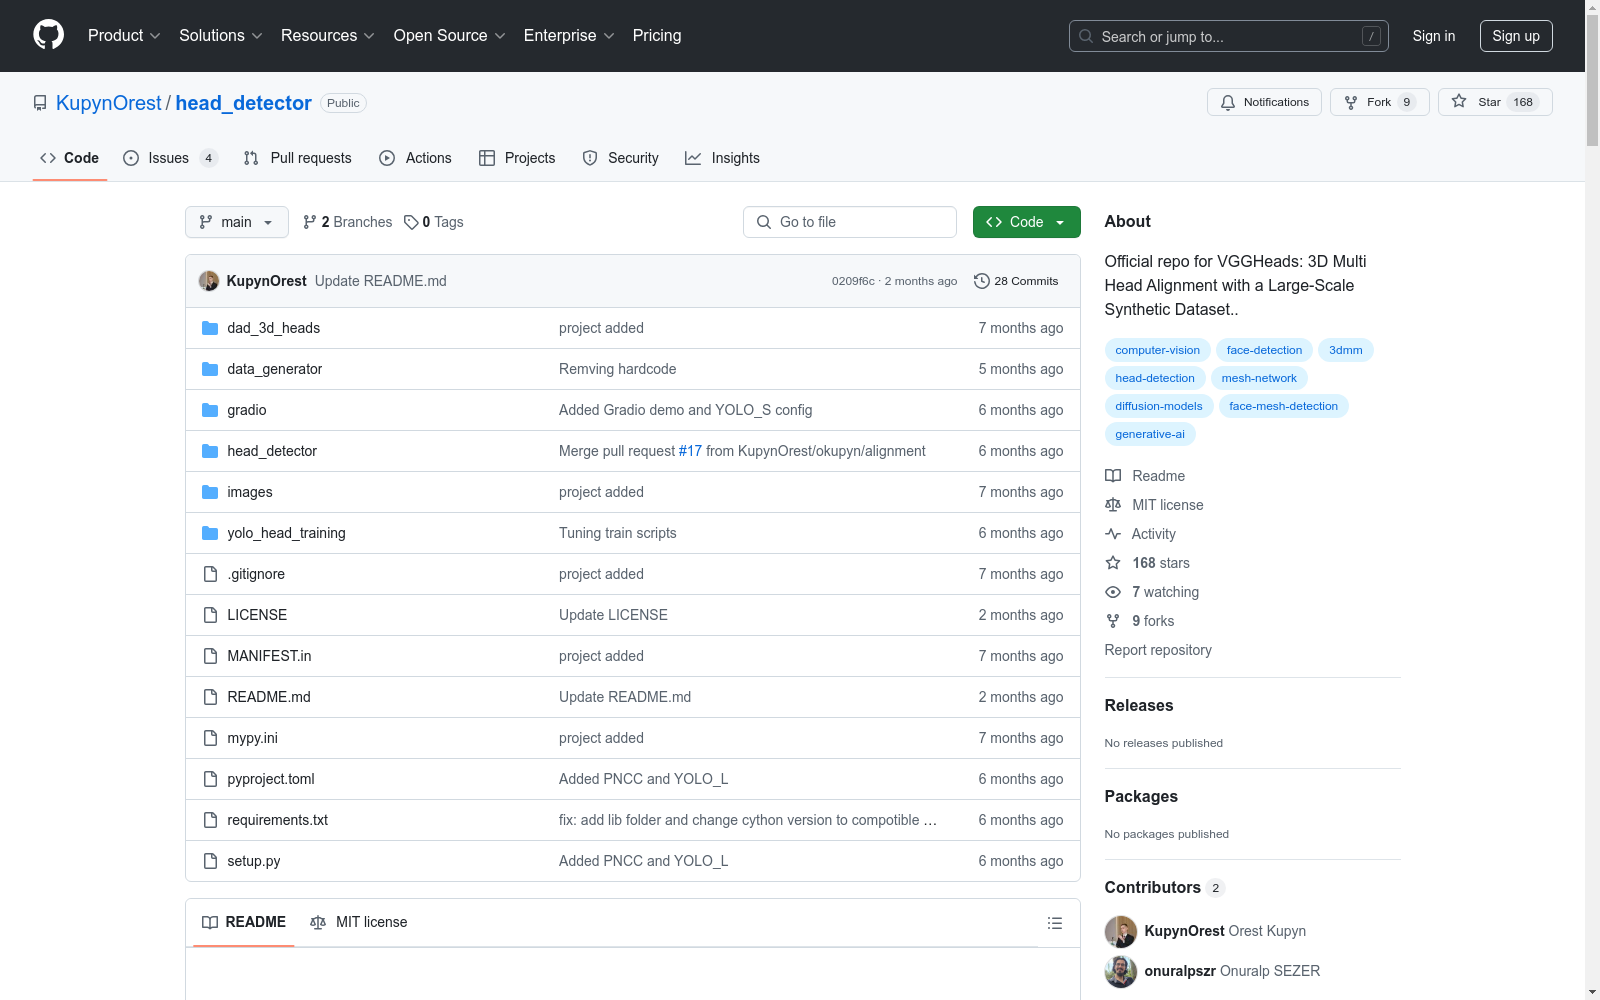Open the README.md file
Viewport: 1600px width, 1000px height.
[269, 697]
